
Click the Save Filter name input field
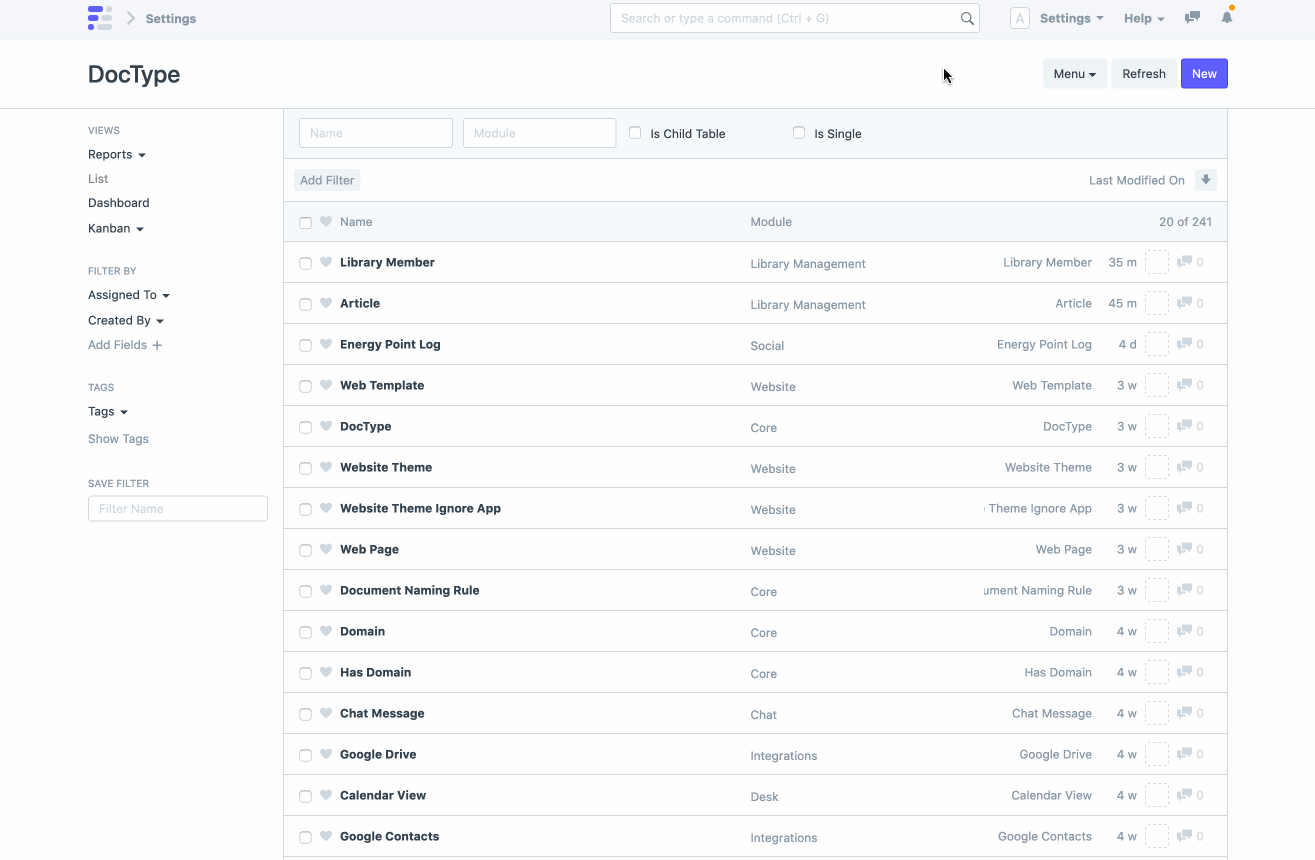[x=178, y=509]
